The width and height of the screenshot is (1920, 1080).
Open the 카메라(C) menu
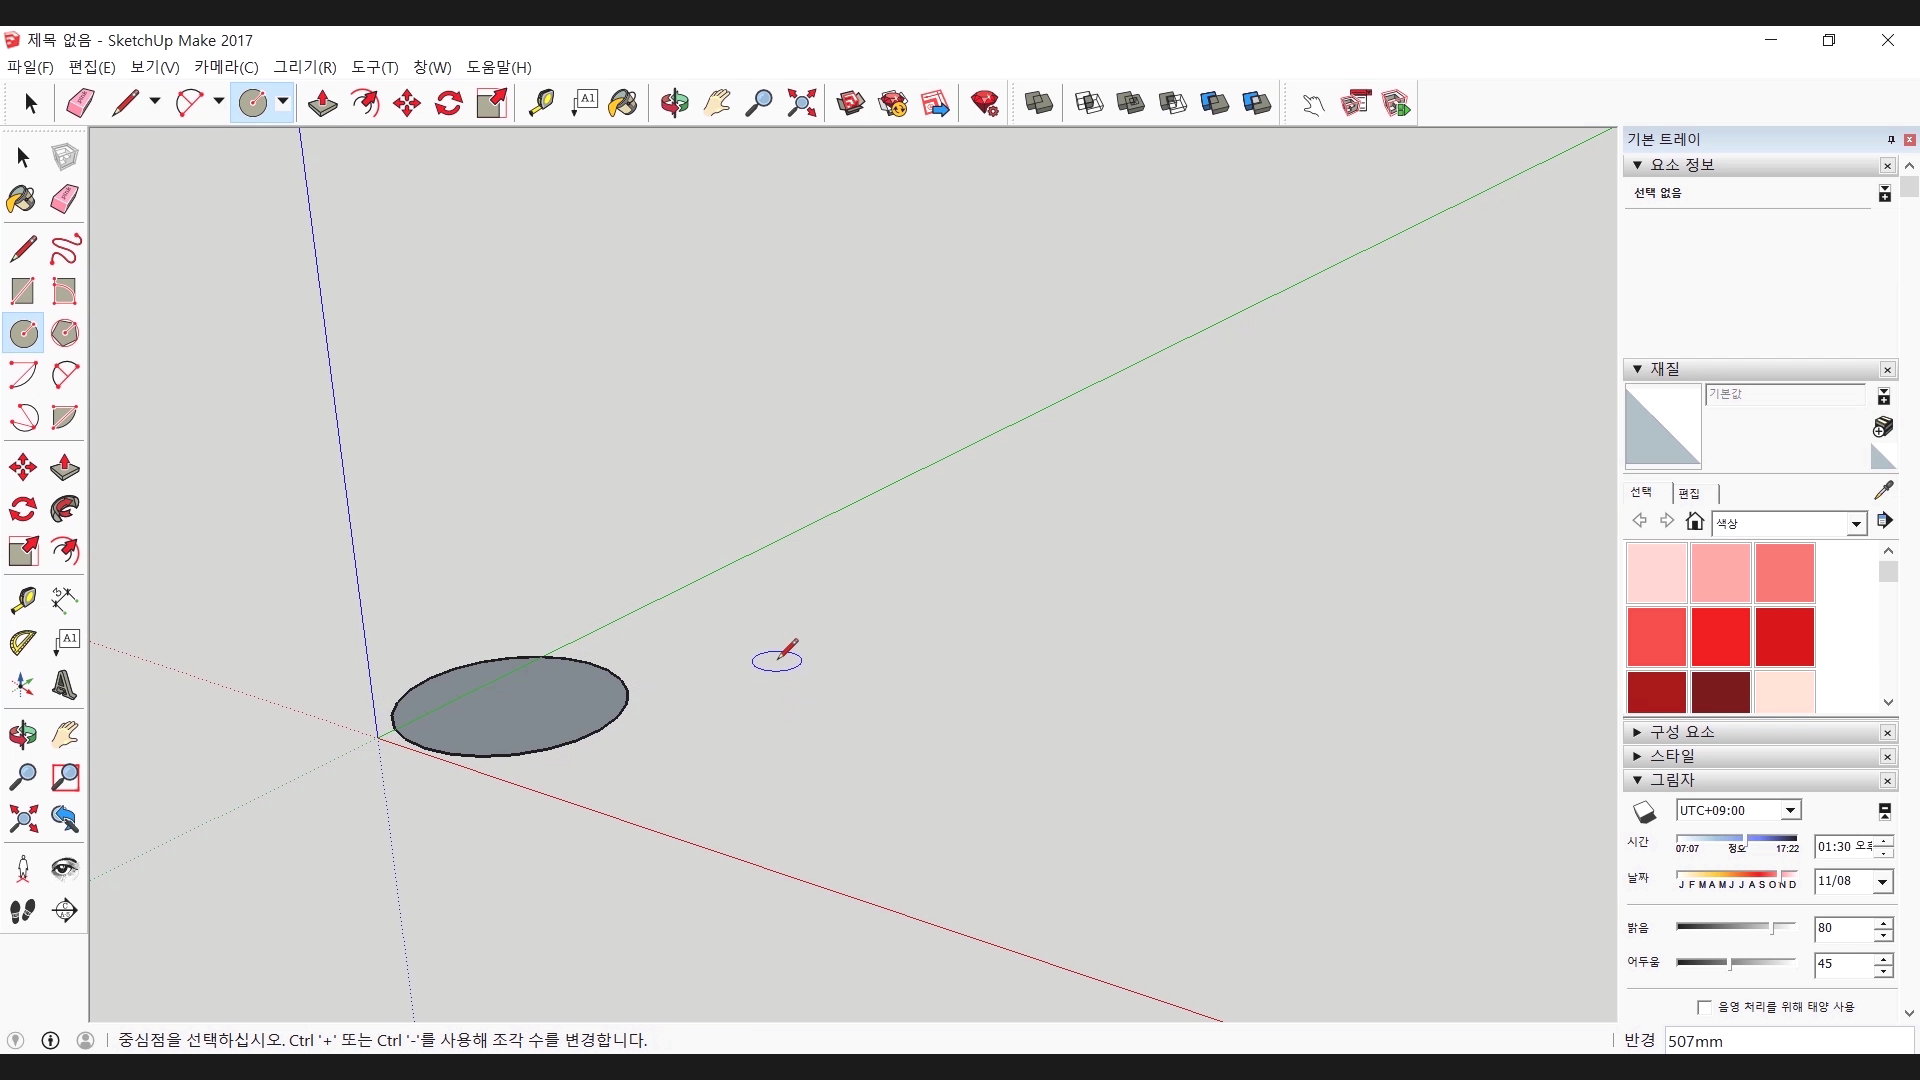(x=226, y=67)
